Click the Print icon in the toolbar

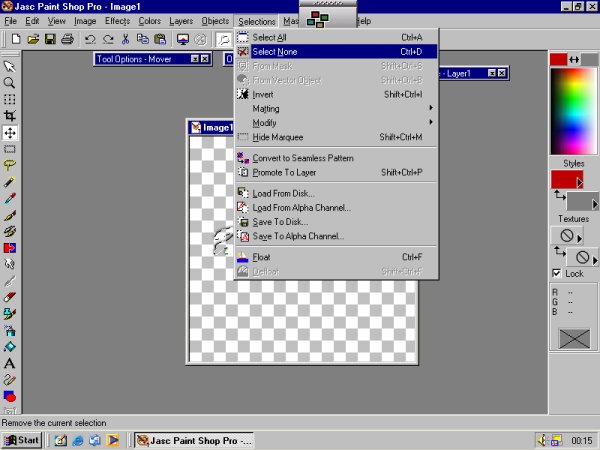click(66, 40)
